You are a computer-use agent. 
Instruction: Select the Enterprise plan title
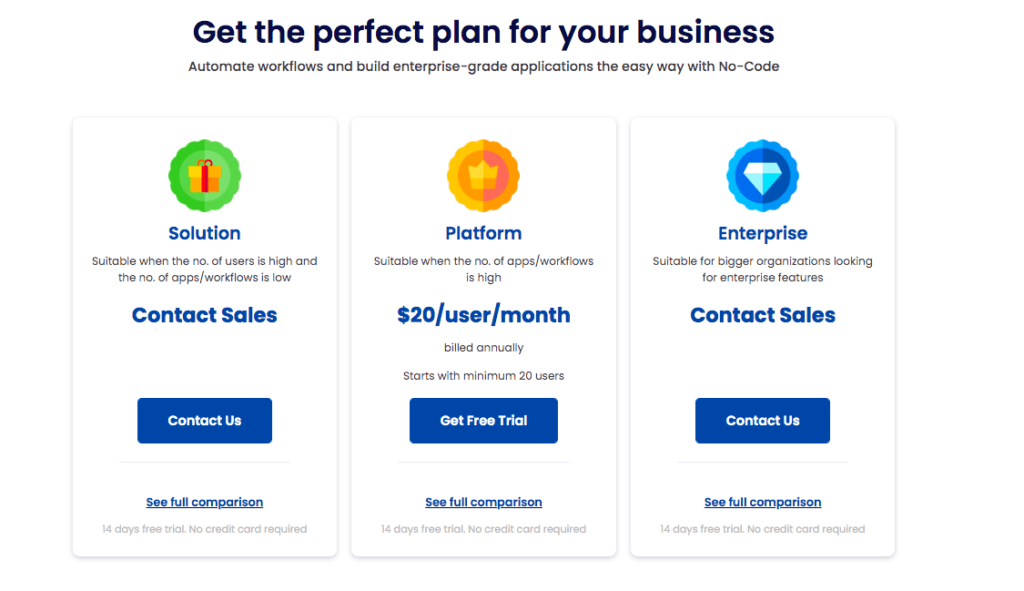(762, 233)
